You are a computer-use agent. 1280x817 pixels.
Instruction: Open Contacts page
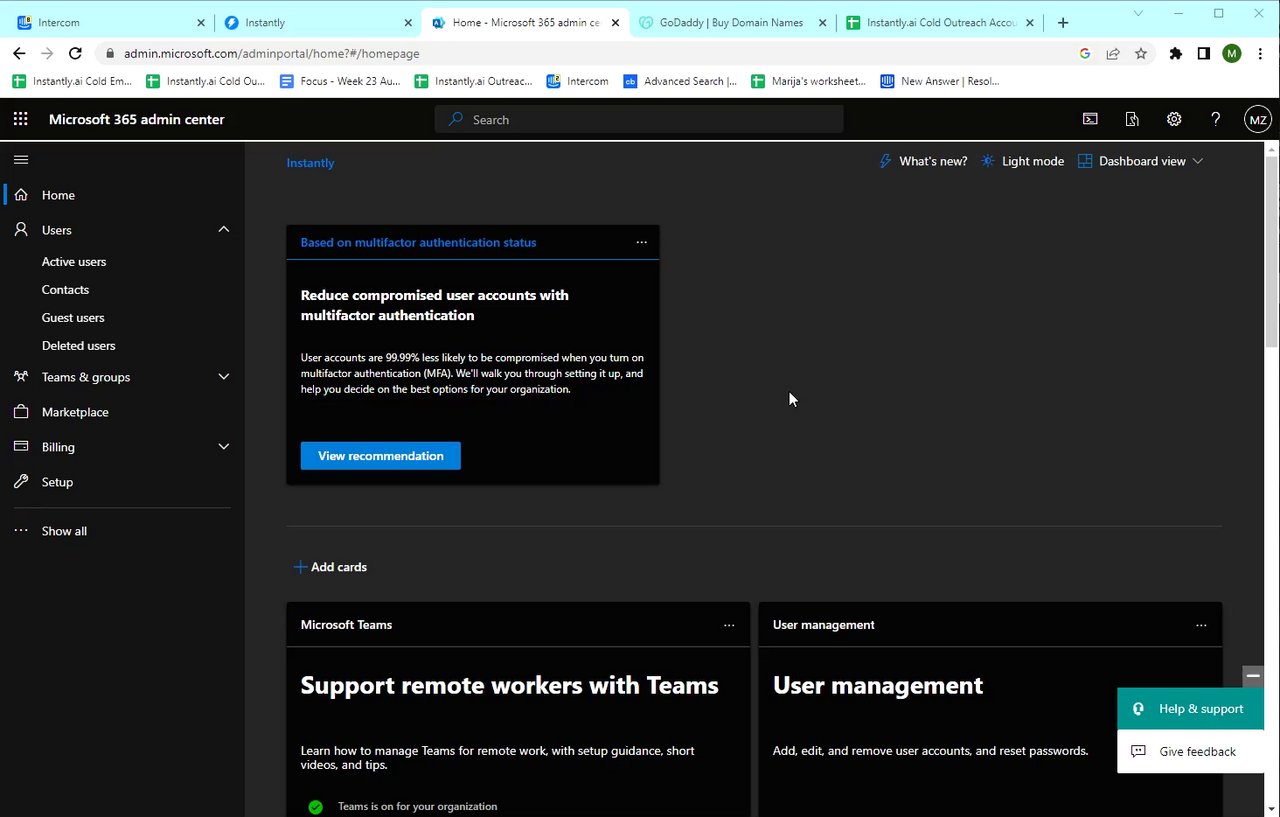(x=65, y=290)
